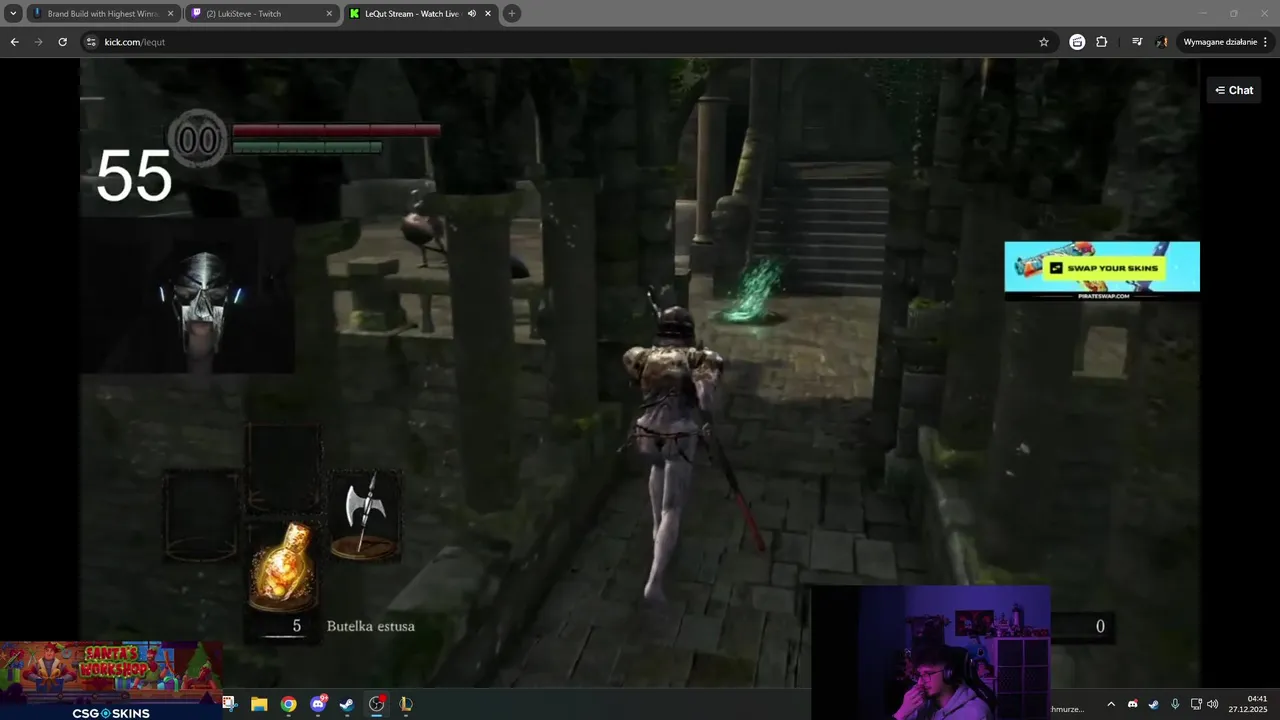Switch to the Brand Build with Highest Winrate tab

tap(103, 14)
